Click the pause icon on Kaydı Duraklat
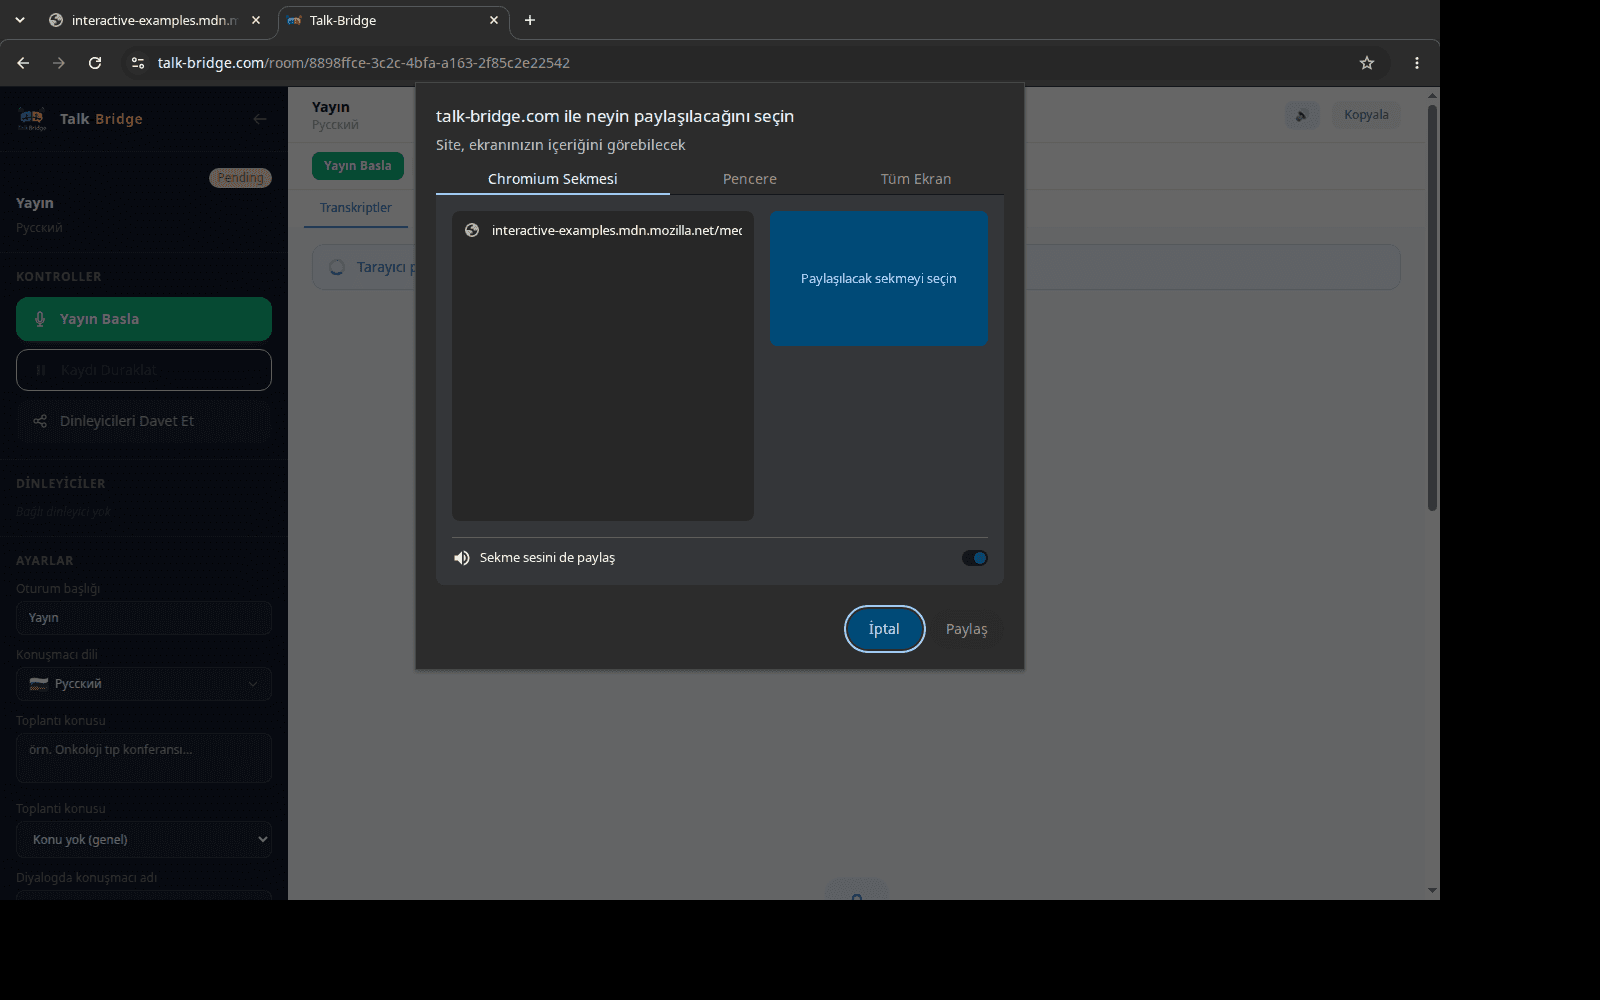 coord(41,370)
